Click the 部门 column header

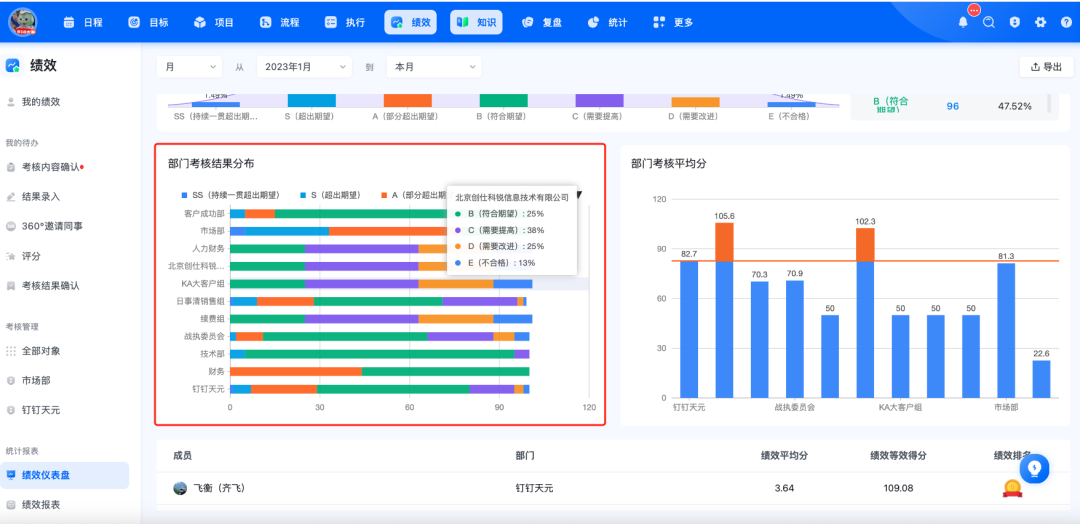(525, 456)
